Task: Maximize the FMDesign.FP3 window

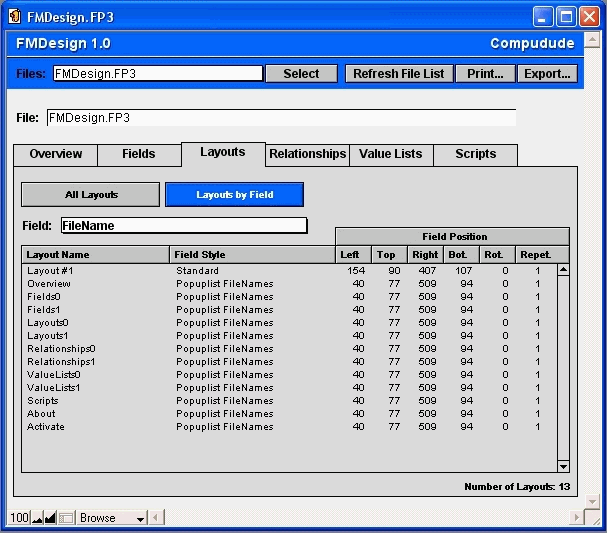Action: tap(566, 17)
